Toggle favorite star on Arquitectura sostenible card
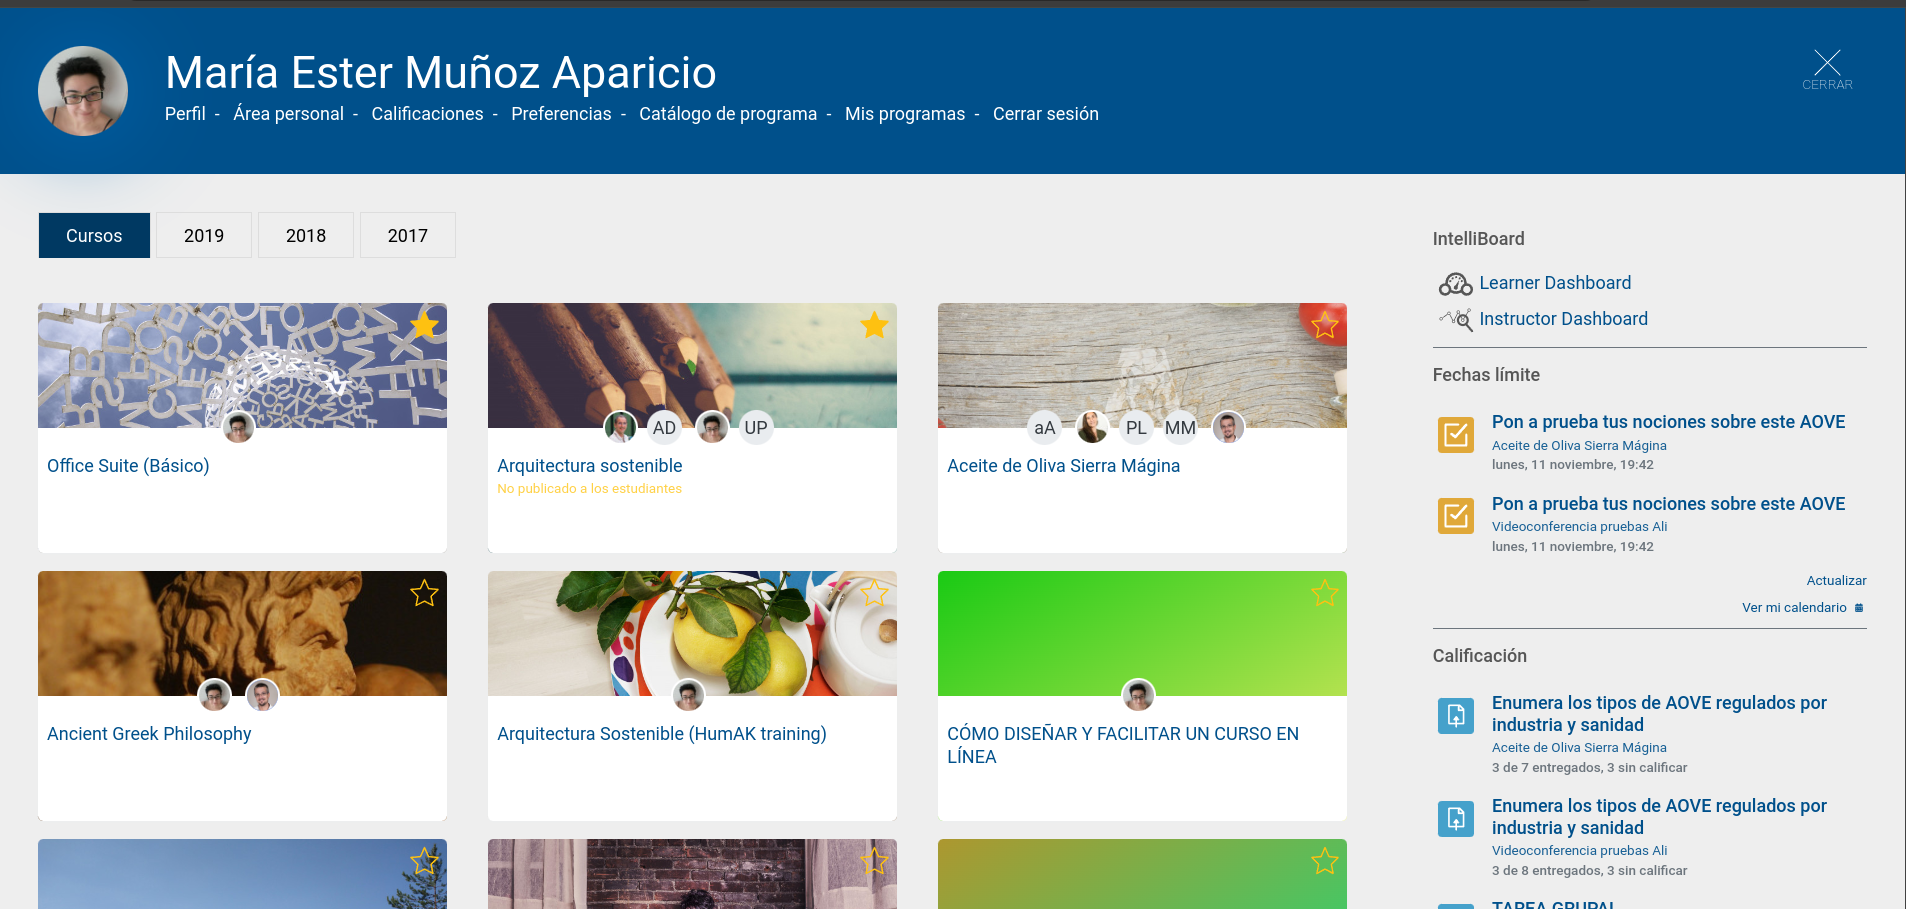Image resolution: width=1906 pixels, height=909 pixels. tap(874, 325)
